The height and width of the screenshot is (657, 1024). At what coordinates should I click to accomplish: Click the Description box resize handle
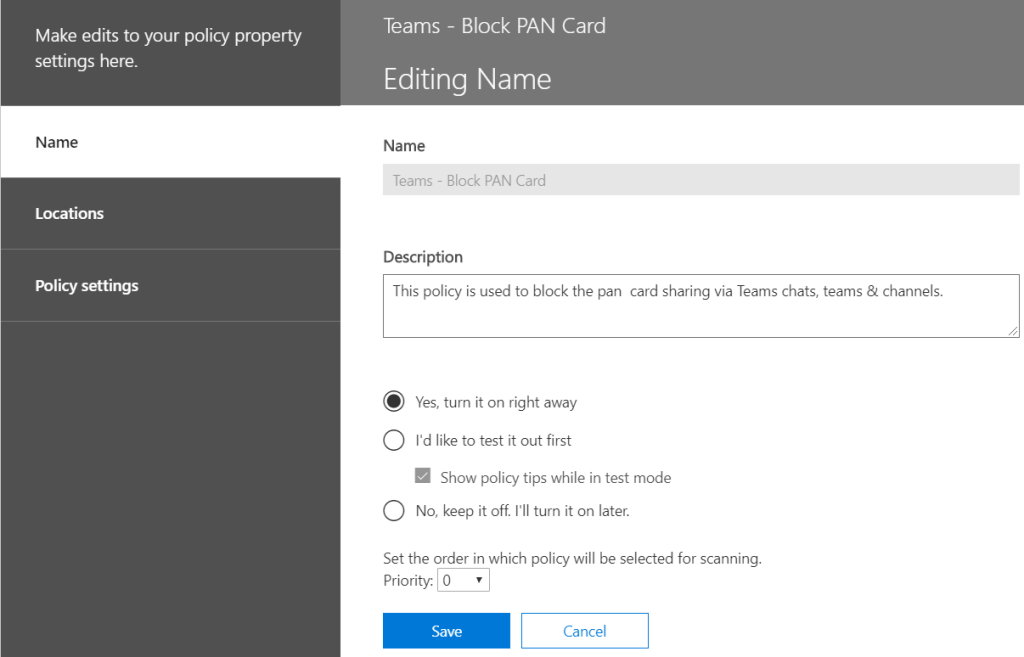pyautogui.click(x=1013, y=331)
